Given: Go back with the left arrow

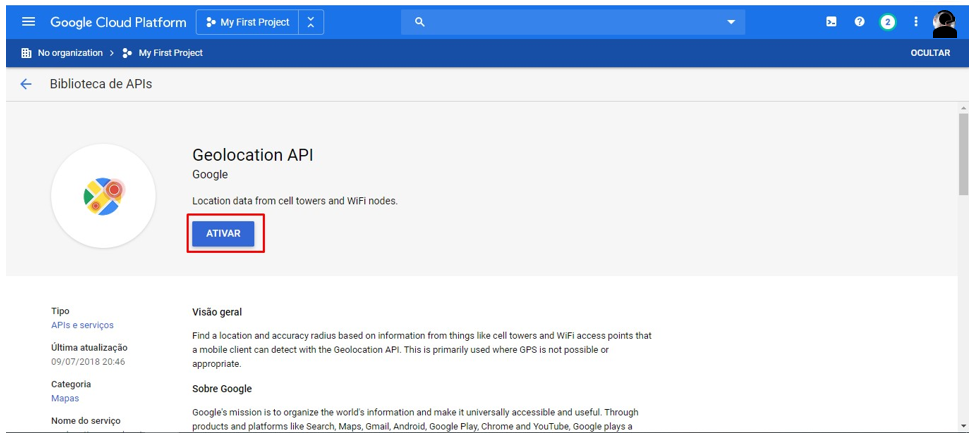Looking at the screenshot, I should (25, 84).
